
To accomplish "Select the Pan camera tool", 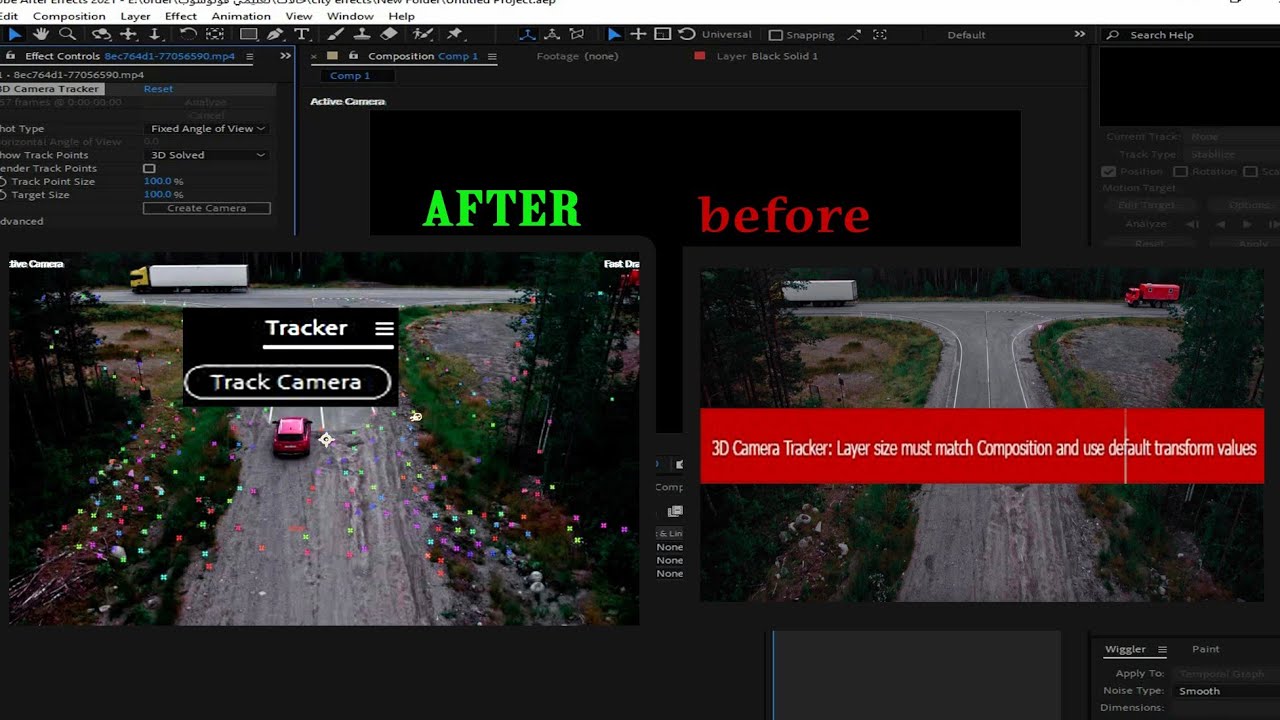I will 128,34.
